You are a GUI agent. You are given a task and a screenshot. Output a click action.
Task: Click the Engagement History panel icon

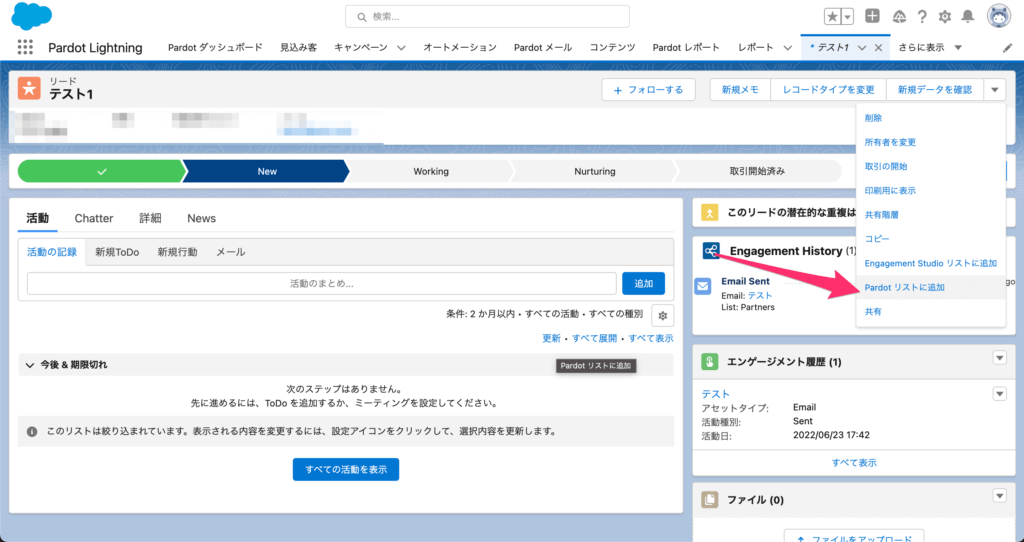tap(711, 251)
